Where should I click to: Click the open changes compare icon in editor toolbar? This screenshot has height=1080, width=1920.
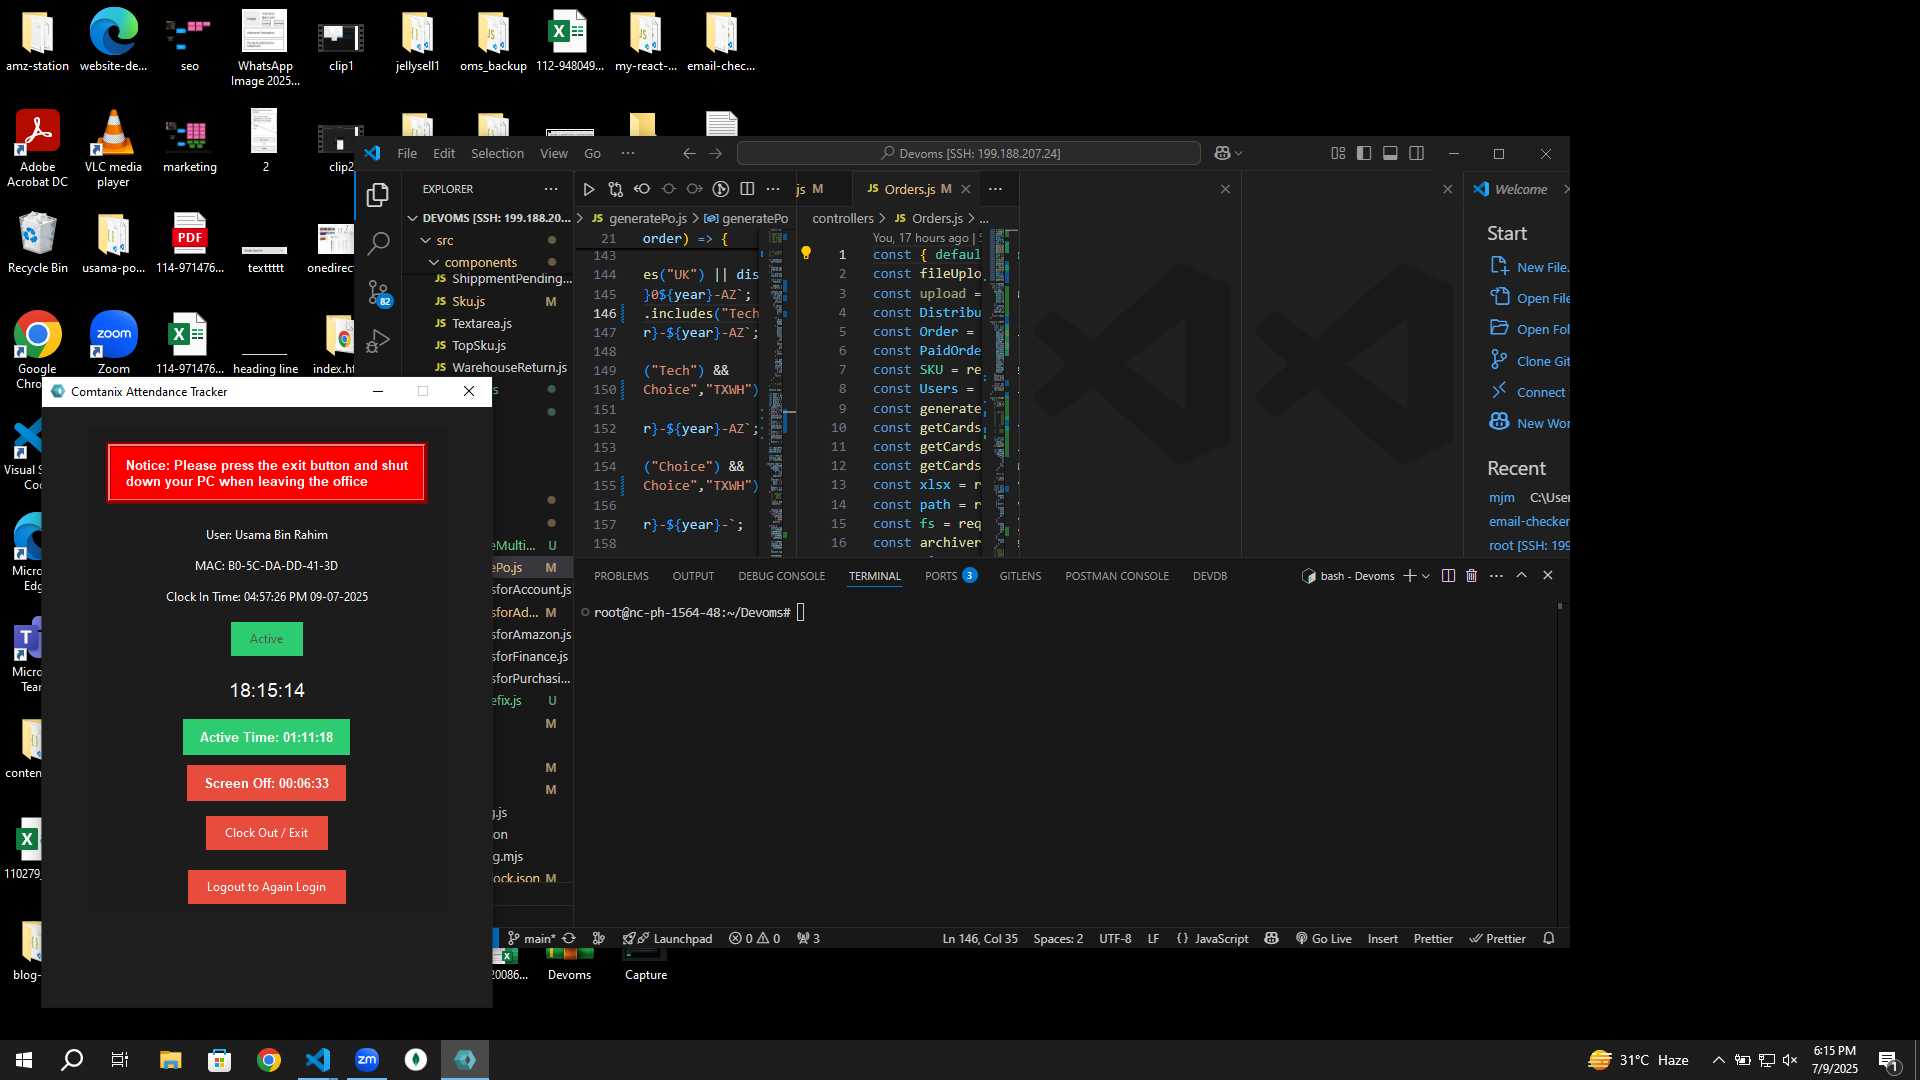coord(615,189)
